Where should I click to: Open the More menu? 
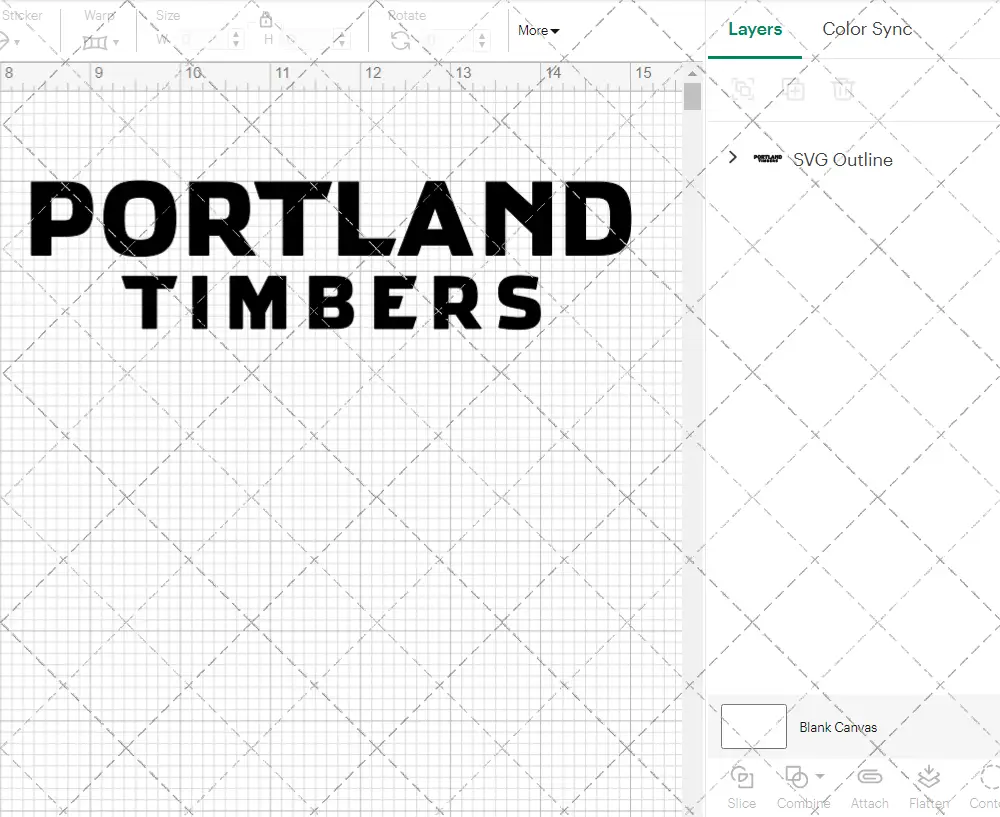point(537,31)
